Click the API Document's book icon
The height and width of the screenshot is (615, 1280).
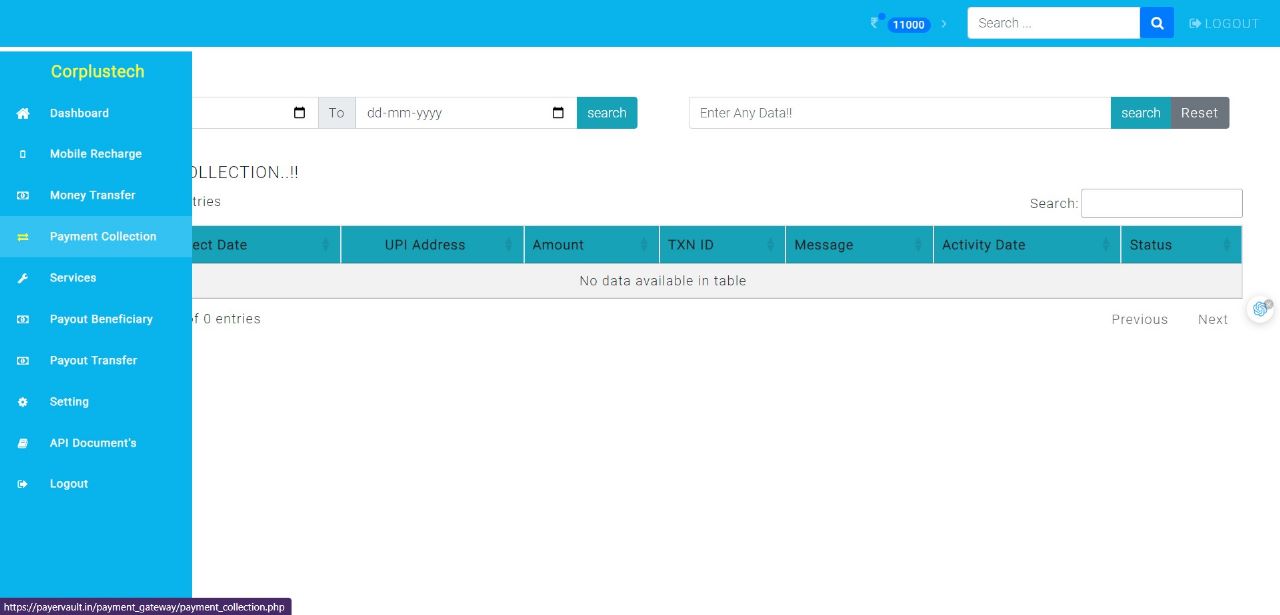(x=23, y=443)
